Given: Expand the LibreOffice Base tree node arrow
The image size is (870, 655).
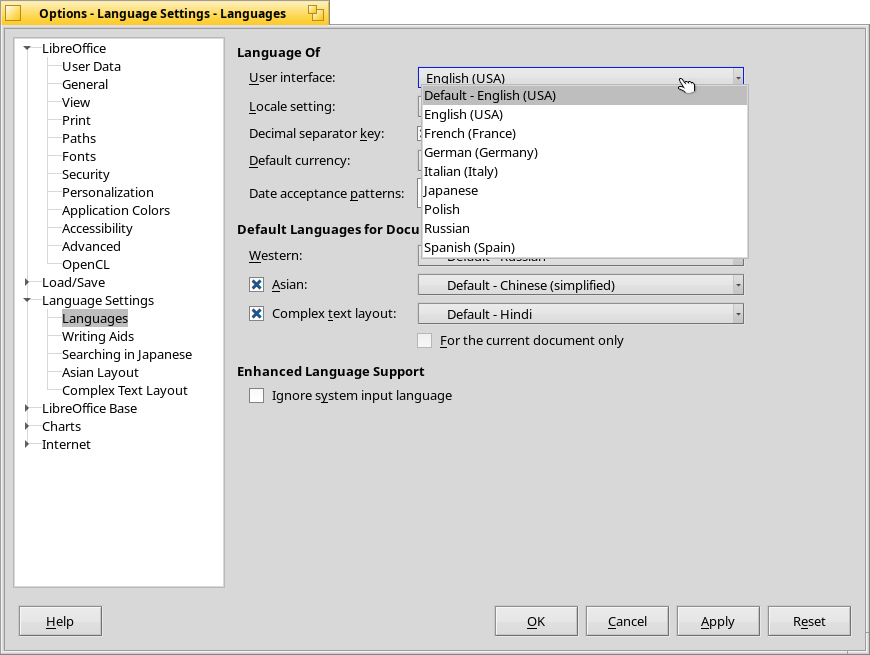Looking at the screenshot, I should [27, 408].
